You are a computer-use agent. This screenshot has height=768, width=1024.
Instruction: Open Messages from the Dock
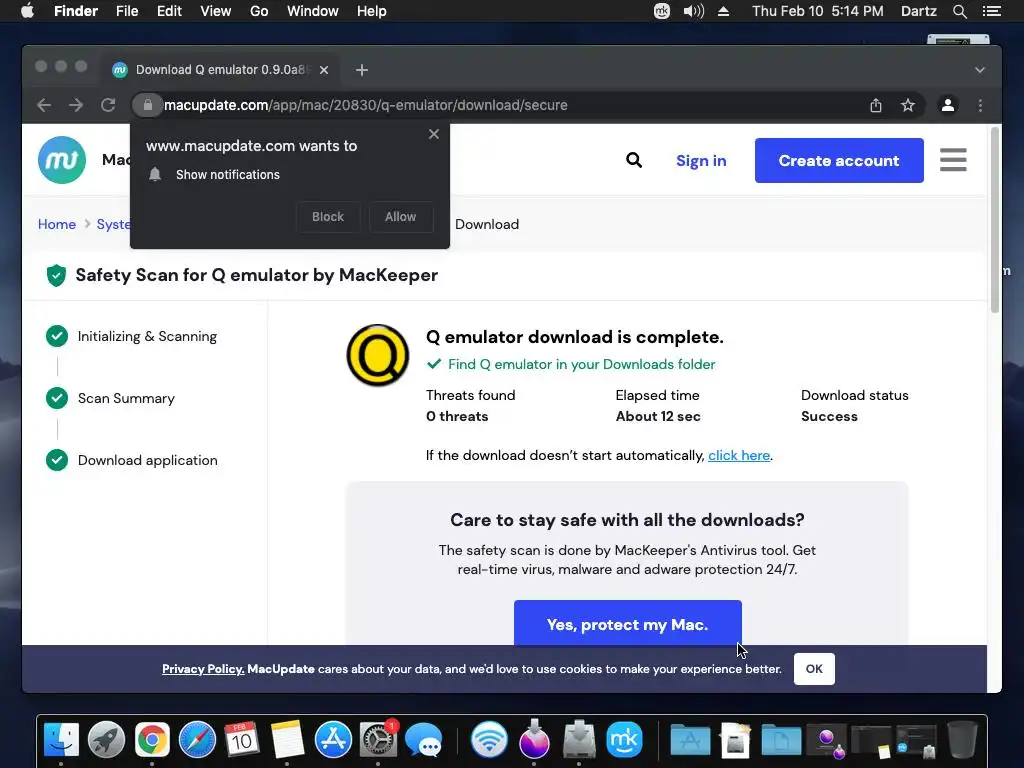[424, 740]
